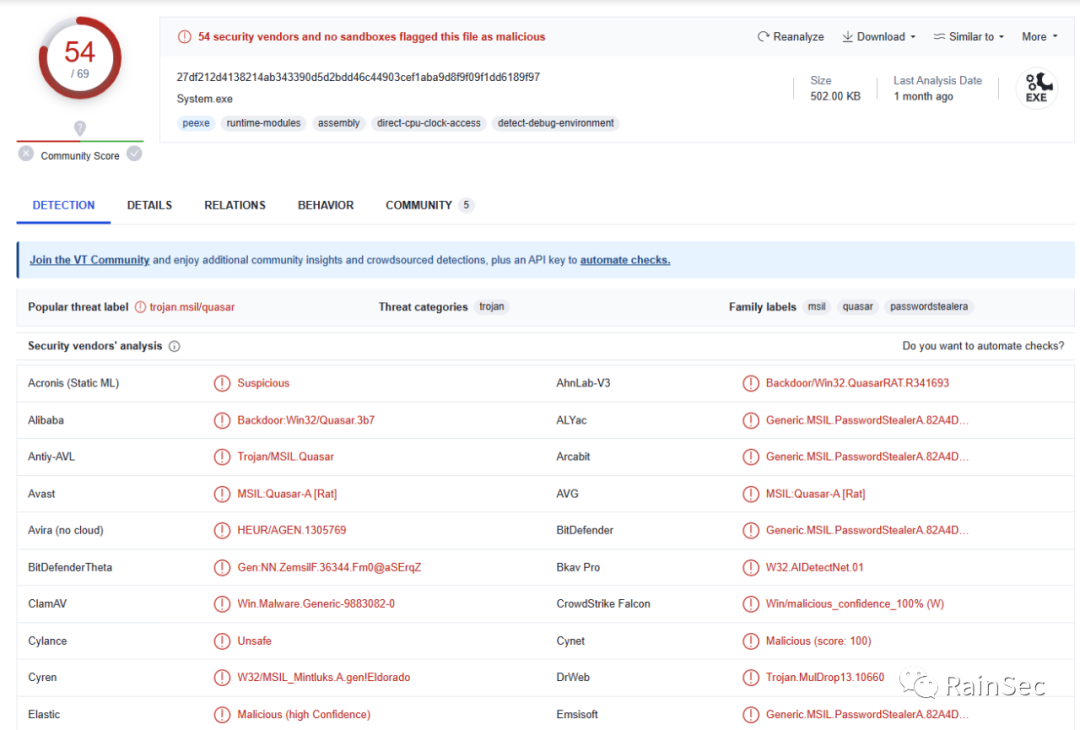Image resolution: width=1080 pixels, height=730 pixels.
Task: Click the assembly tag
Action: (339, 123)
